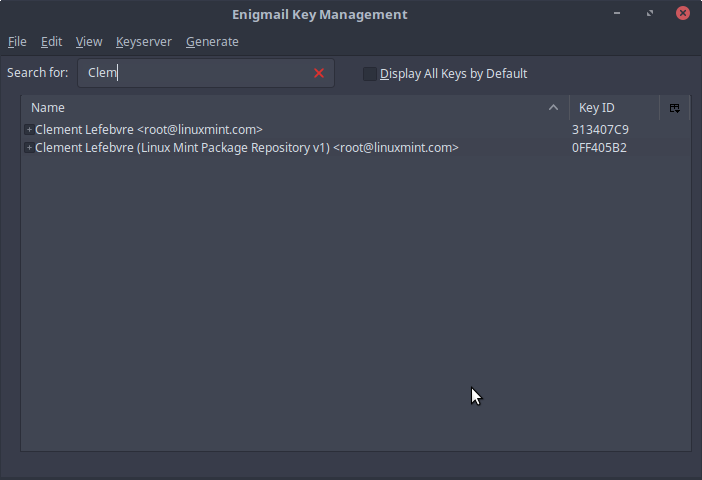Screen dimensions: 702x480
Task: Expand the Clement Lefebvre 313407C9 key entry
Action: 29,130
